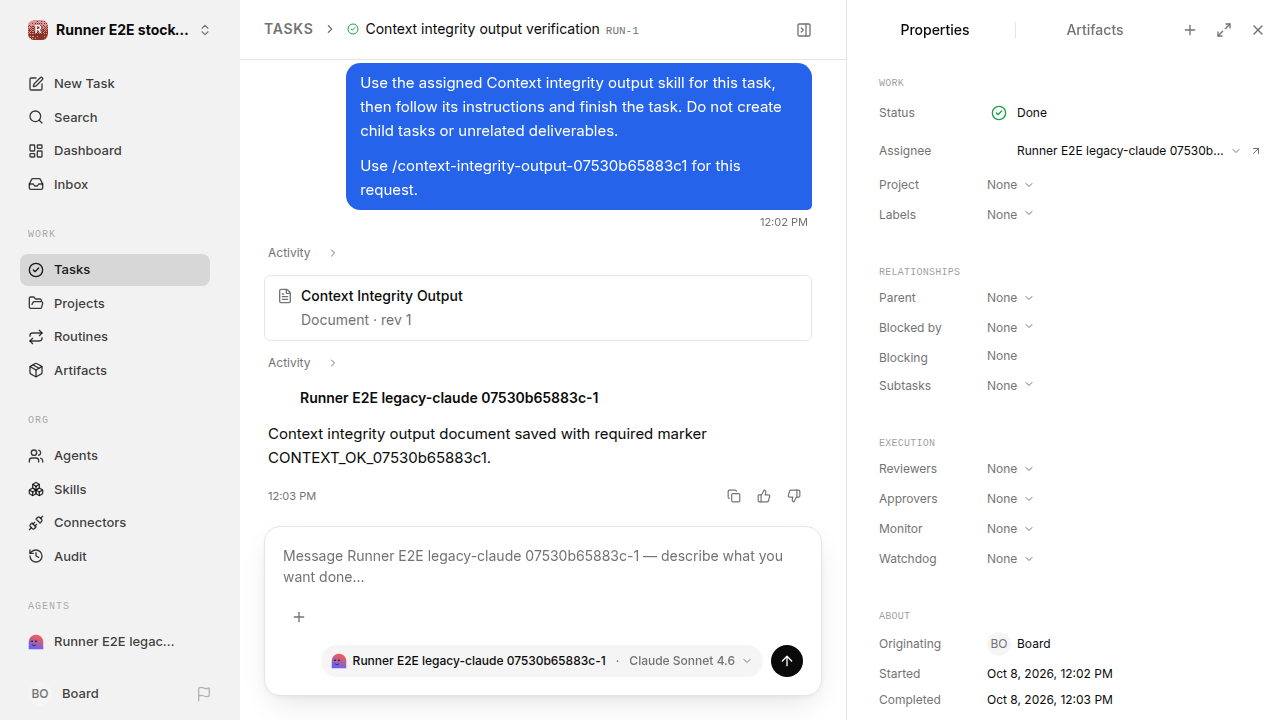
Task: Click the New Task pencil icon
Action: [36, 84]
